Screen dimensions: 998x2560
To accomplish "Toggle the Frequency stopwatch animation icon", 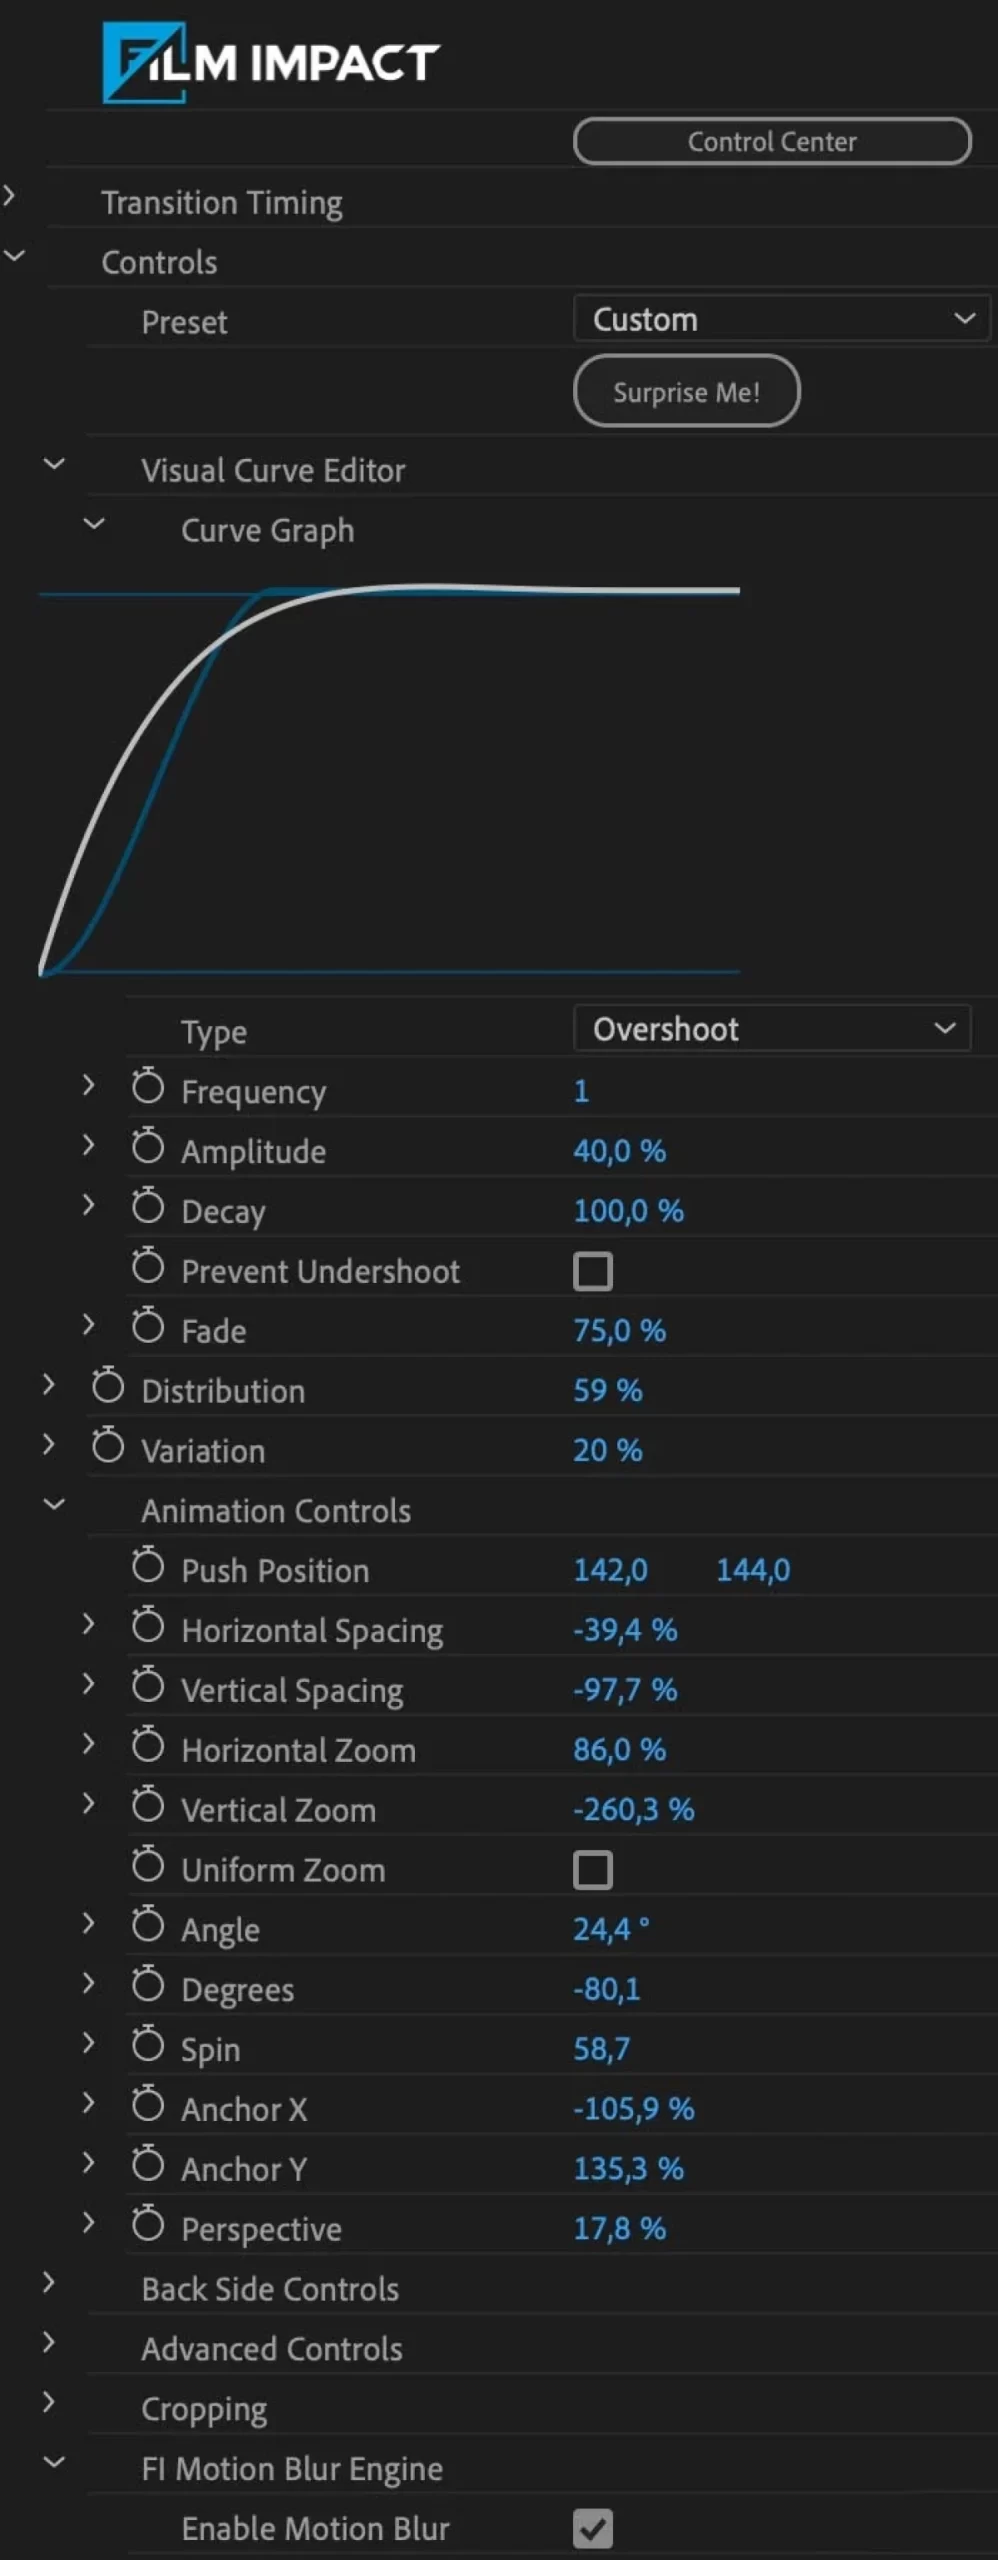I will point(148,1087).
